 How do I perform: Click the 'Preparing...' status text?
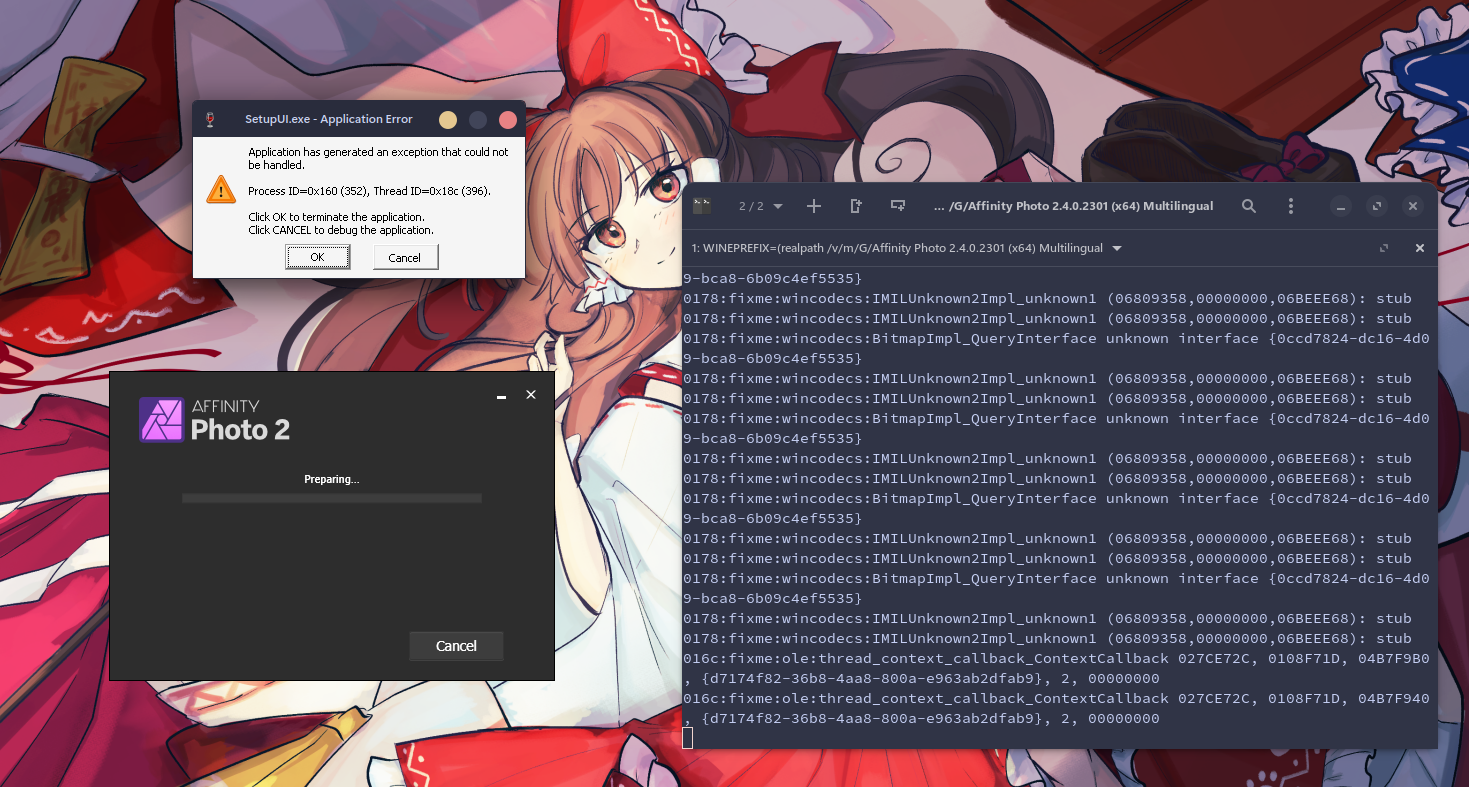click(x=332, y=480)
